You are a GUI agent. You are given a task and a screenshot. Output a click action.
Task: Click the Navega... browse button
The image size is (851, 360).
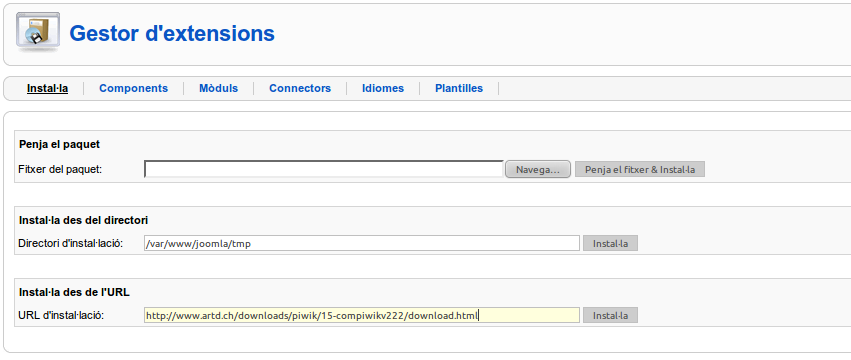click(538, 169)
